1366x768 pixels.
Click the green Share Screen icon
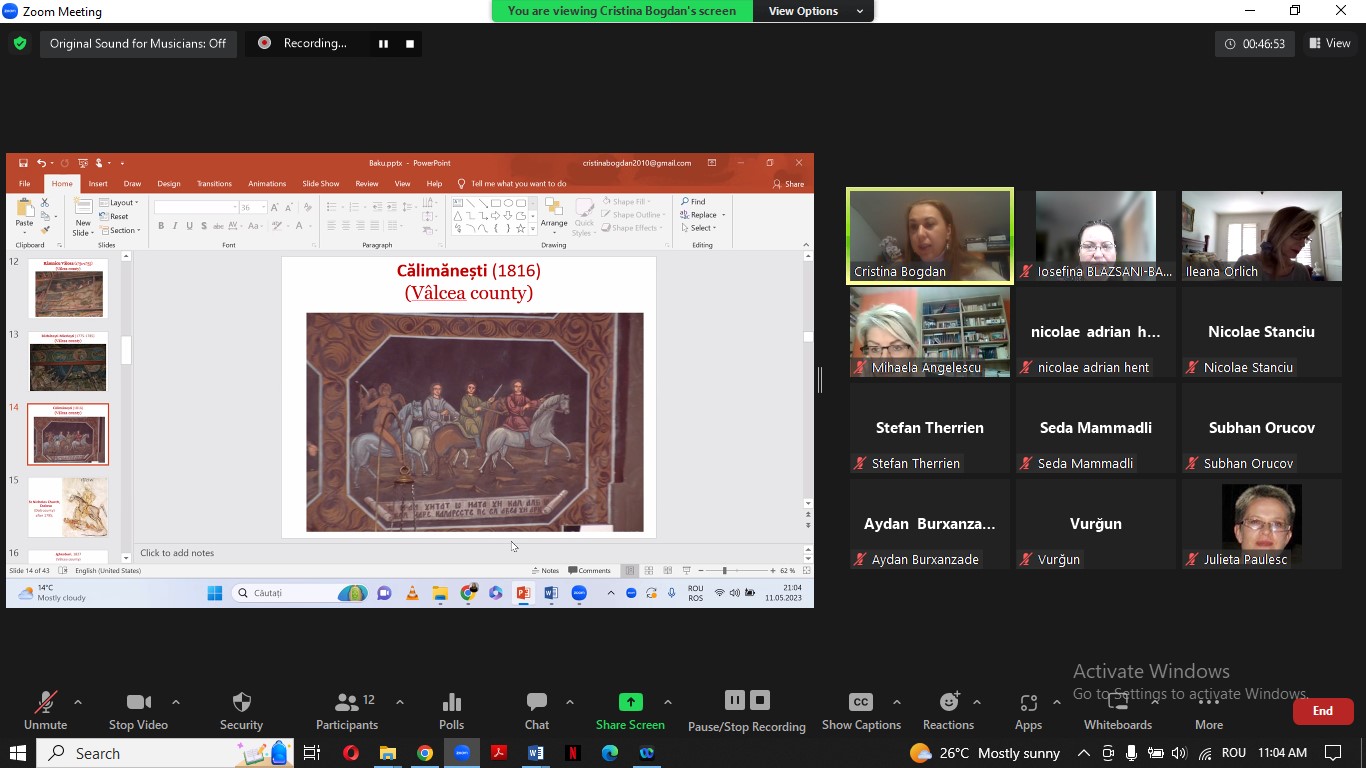630,702
